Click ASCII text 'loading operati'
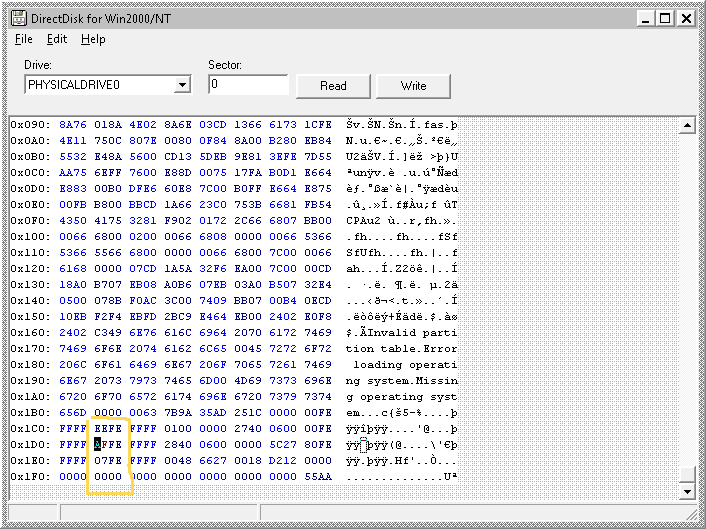Viewport: 706px width, 529px height. point(405,365)
